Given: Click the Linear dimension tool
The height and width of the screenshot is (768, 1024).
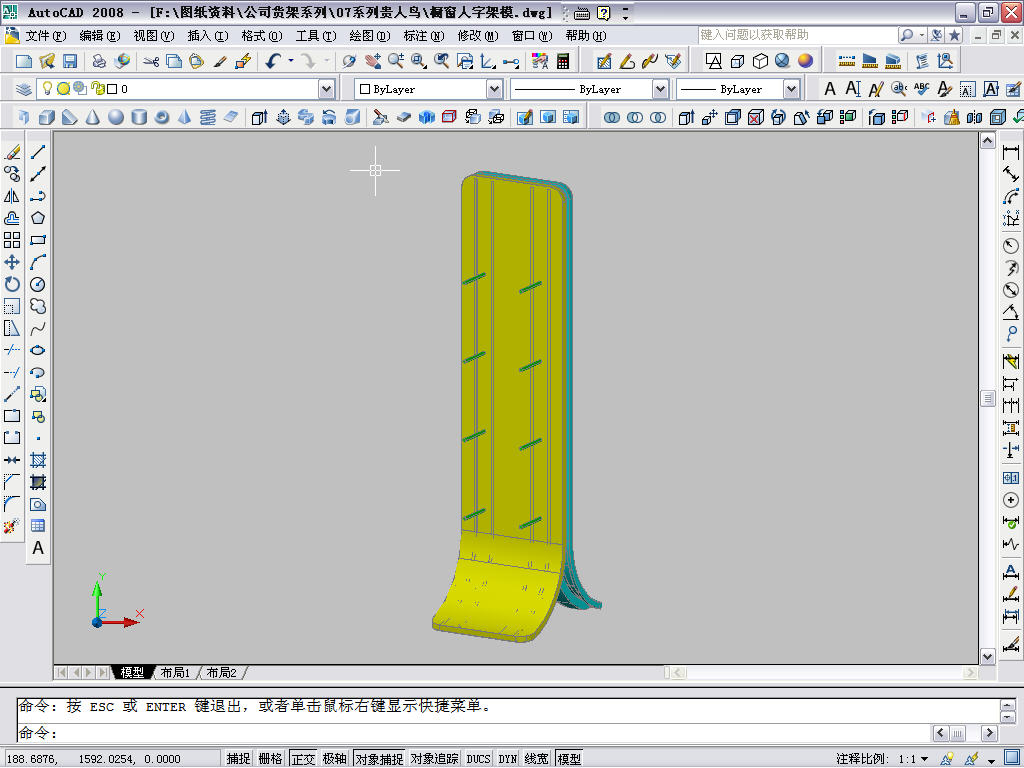Looking at the screenshot, I should (1011, 152).
